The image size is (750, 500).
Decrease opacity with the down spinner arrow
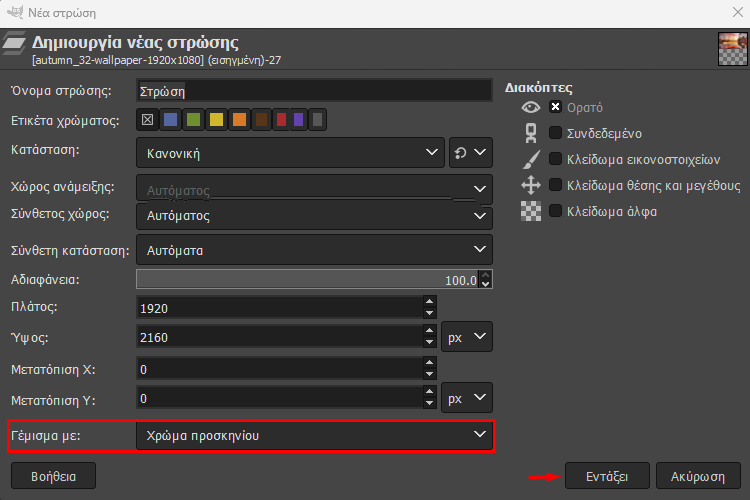coord(485,284)
